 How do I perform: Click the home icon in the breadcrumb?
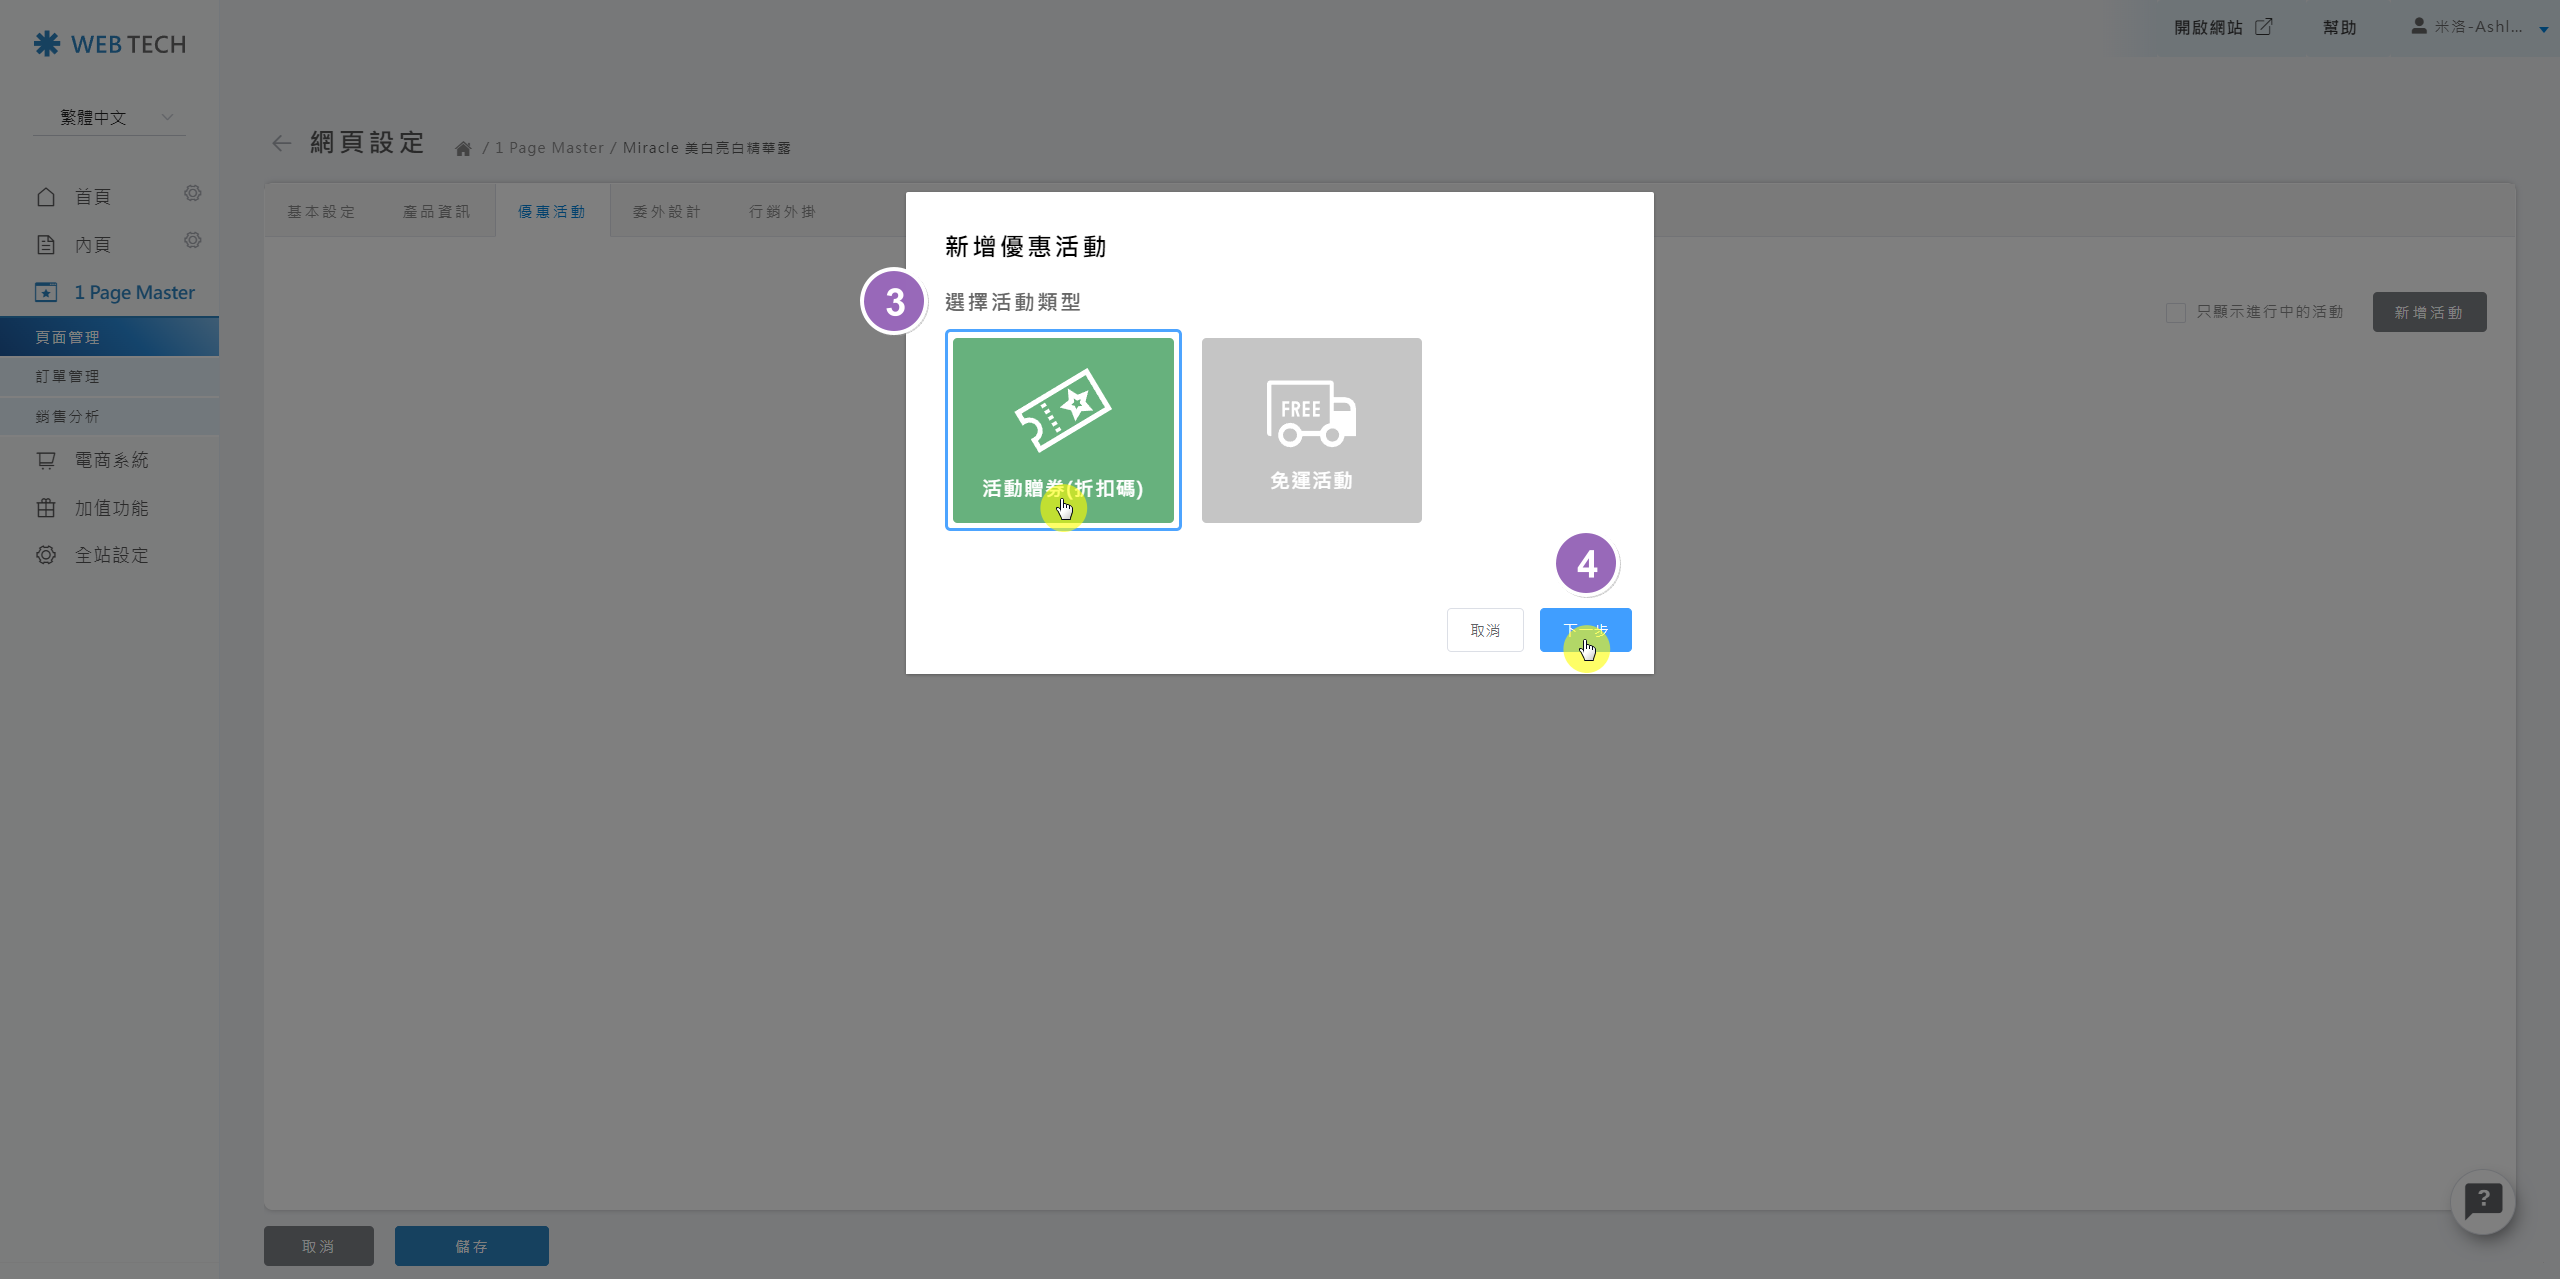pyautogui.click(x=463, y=149)
